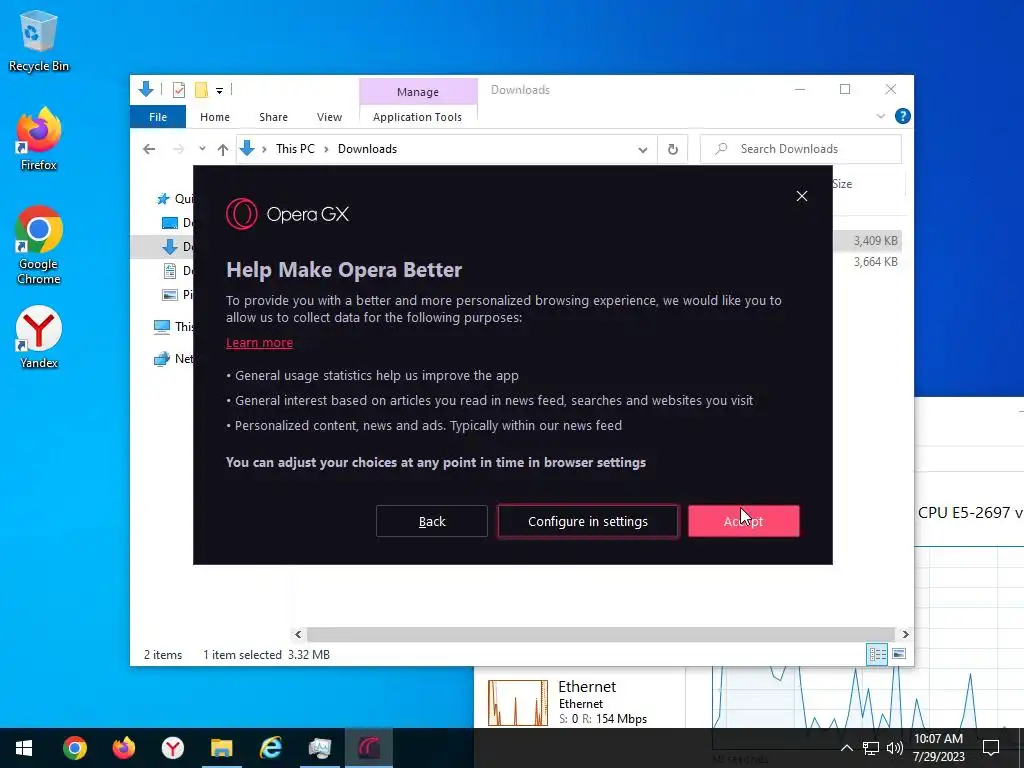This screenshot has width=1024, height=768.
Task: Click the Opera GX logo in dialog
Action: [x=287, y=214]
